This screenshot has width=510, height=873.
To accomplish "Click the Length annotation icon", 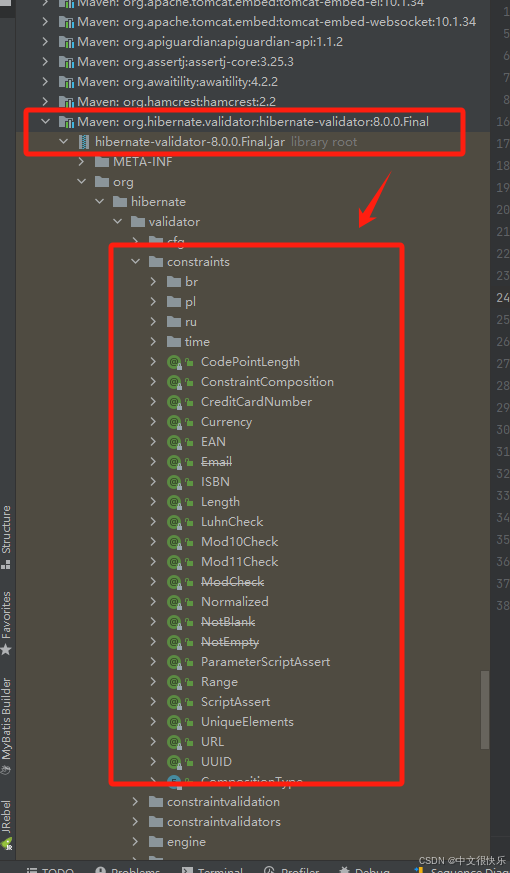I will click(174, 502).
